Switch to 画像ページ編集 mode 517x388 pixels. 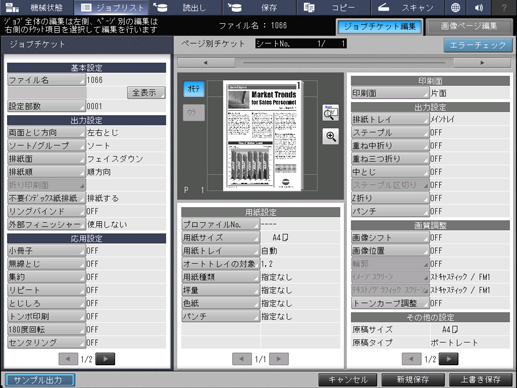click(469, 27)
